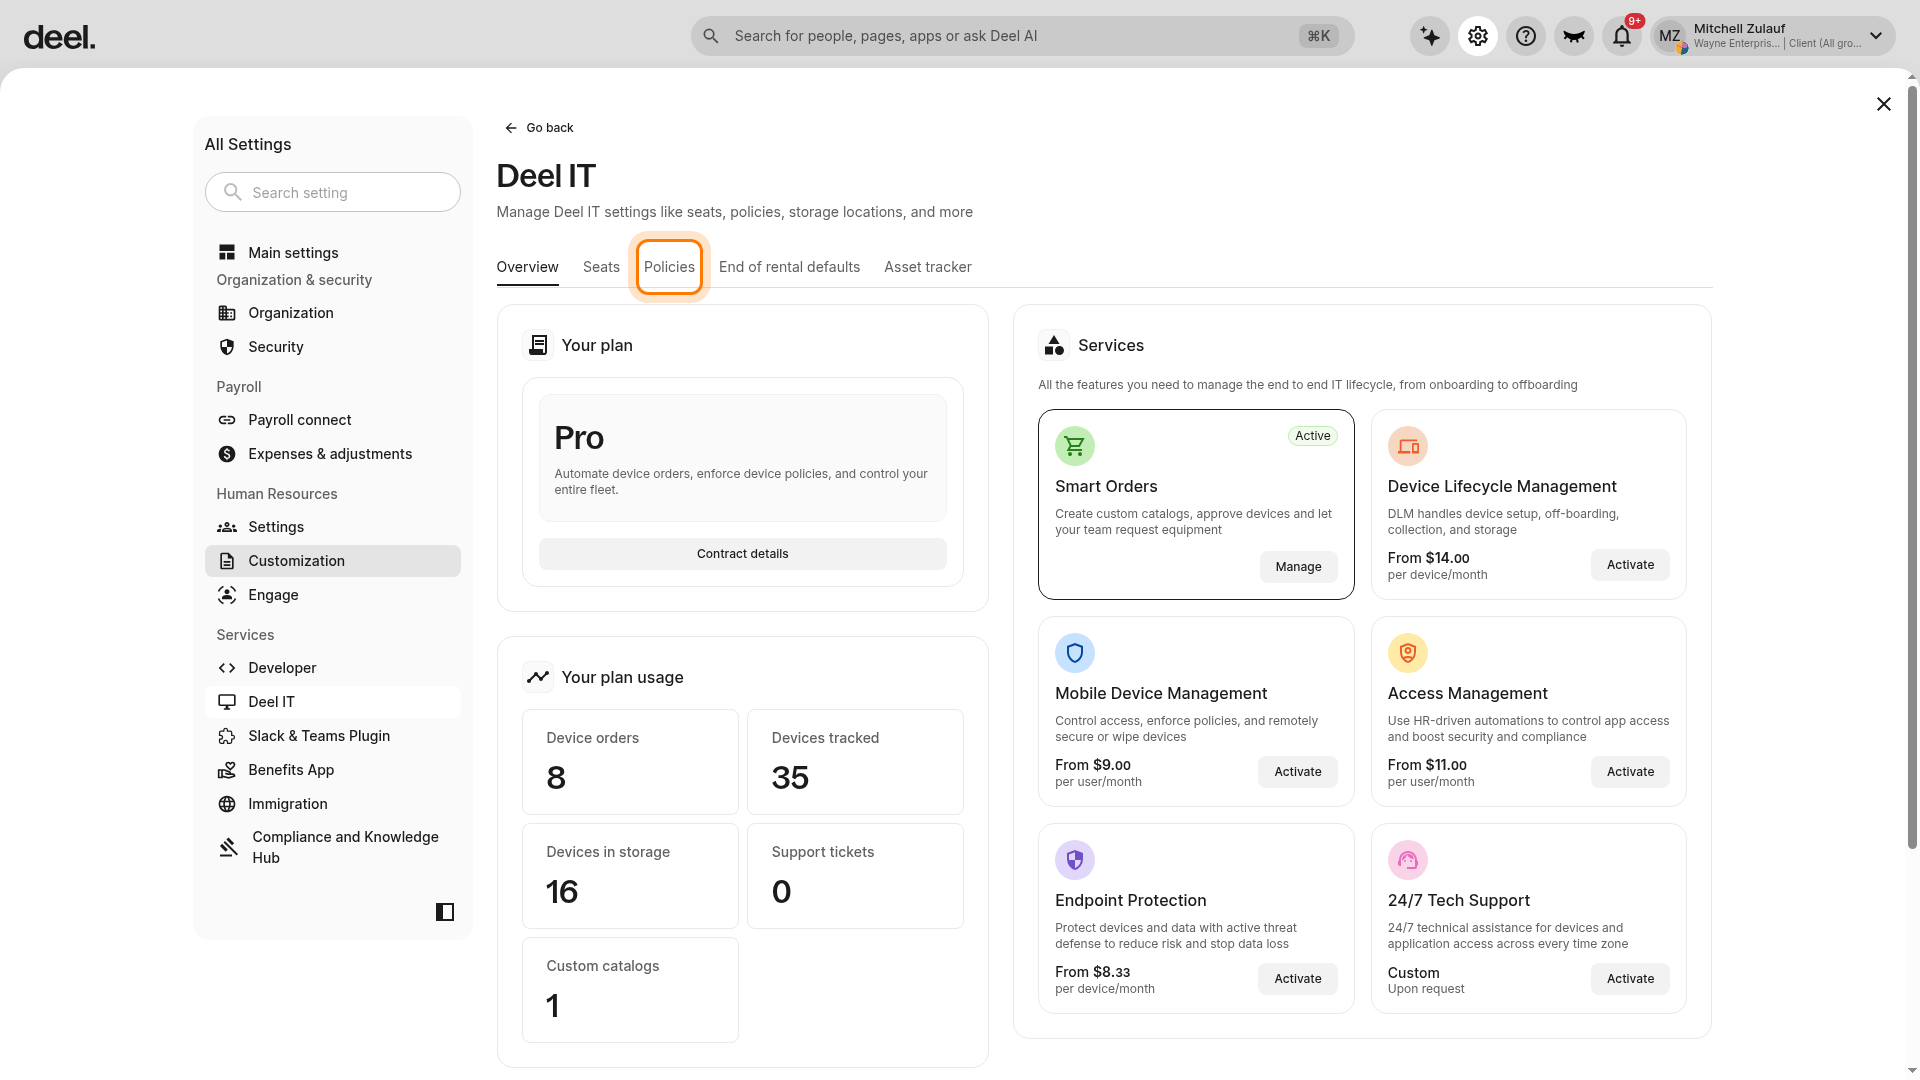
Task: Click the hide-visibility eye icon in top bar
Action: point(1574,36)
